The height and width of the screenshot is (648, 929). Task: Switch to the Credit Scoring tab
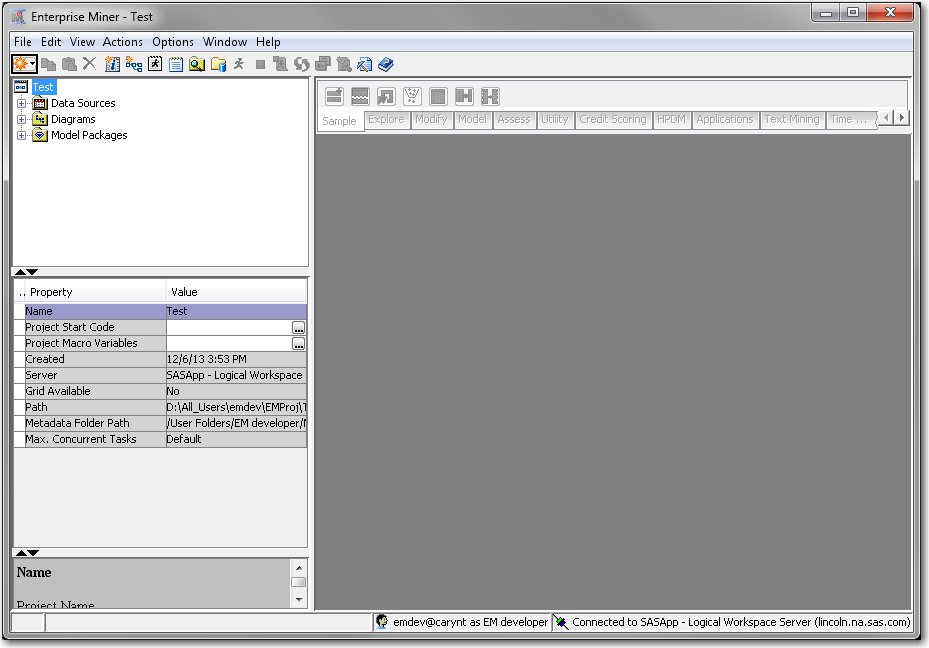[612, 119]
